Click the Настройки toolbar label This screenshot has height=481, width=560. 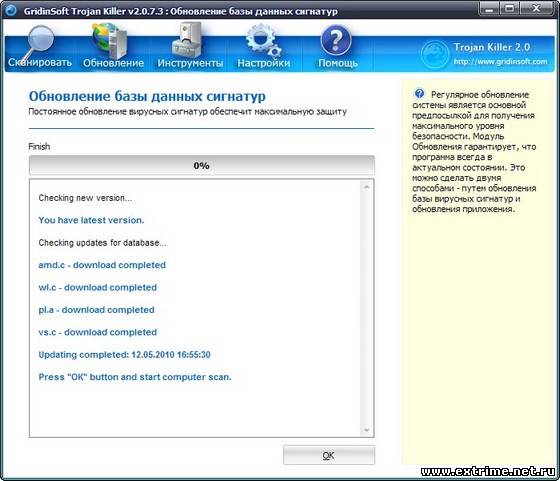(x=264, y=63)
